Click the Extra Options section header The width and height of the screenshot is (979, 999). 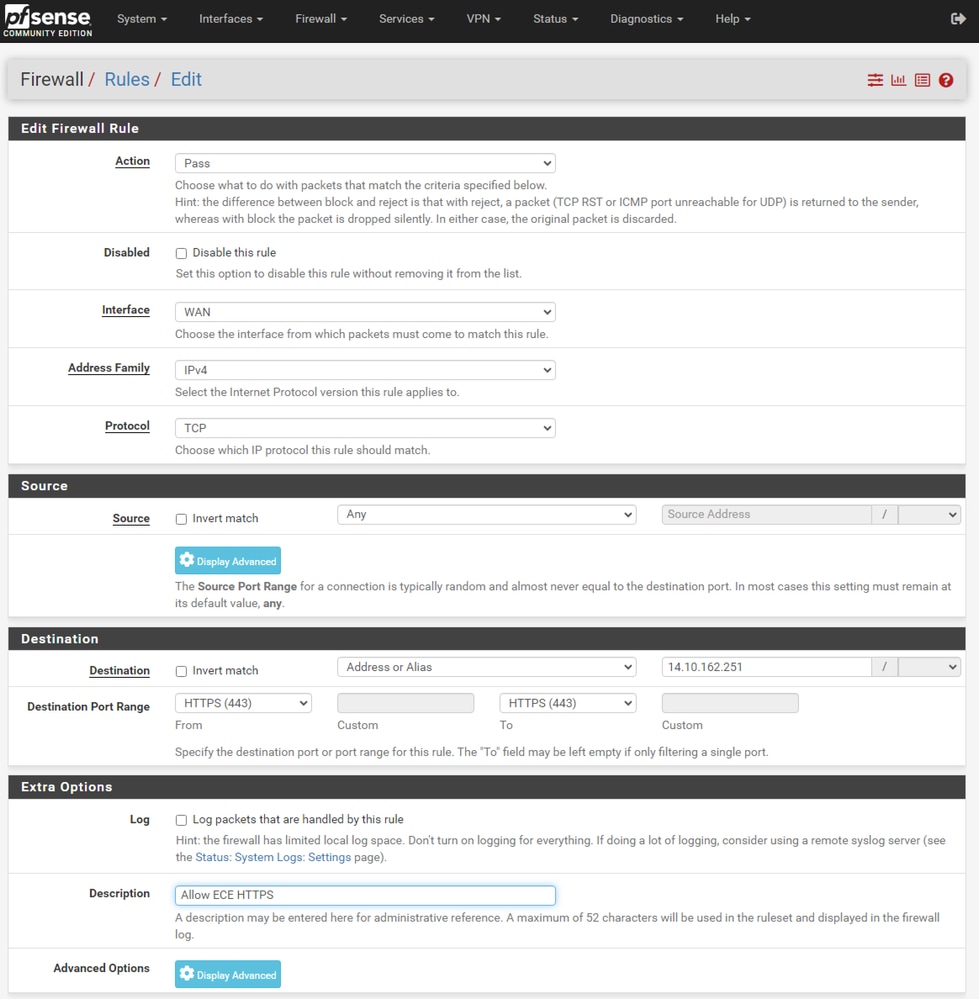487,787
